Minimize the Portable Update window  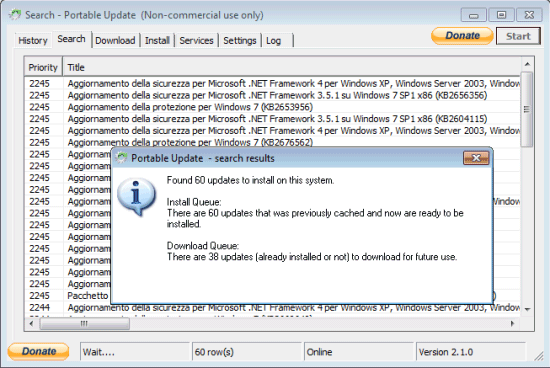coord(473,15)
